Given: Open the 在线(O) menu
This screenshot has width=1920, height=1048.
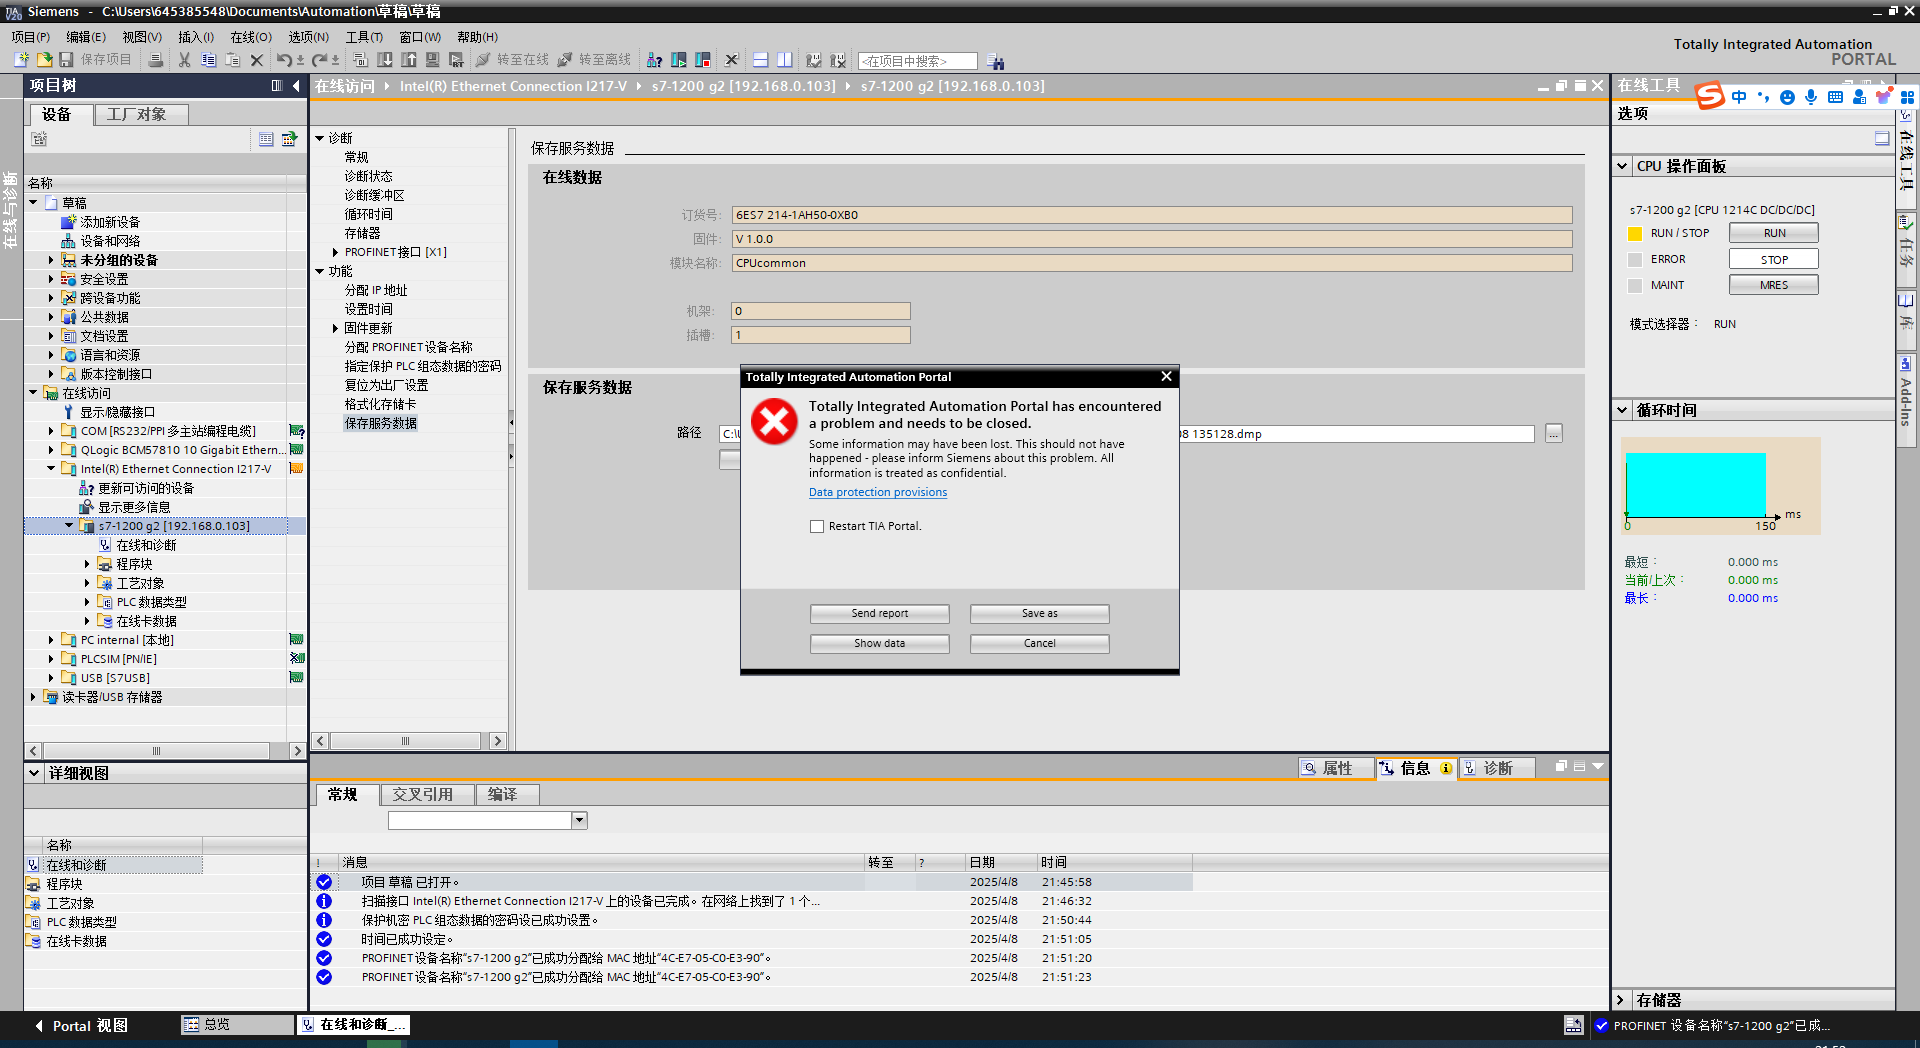Looking at the screenshot, I should (251, 37).
